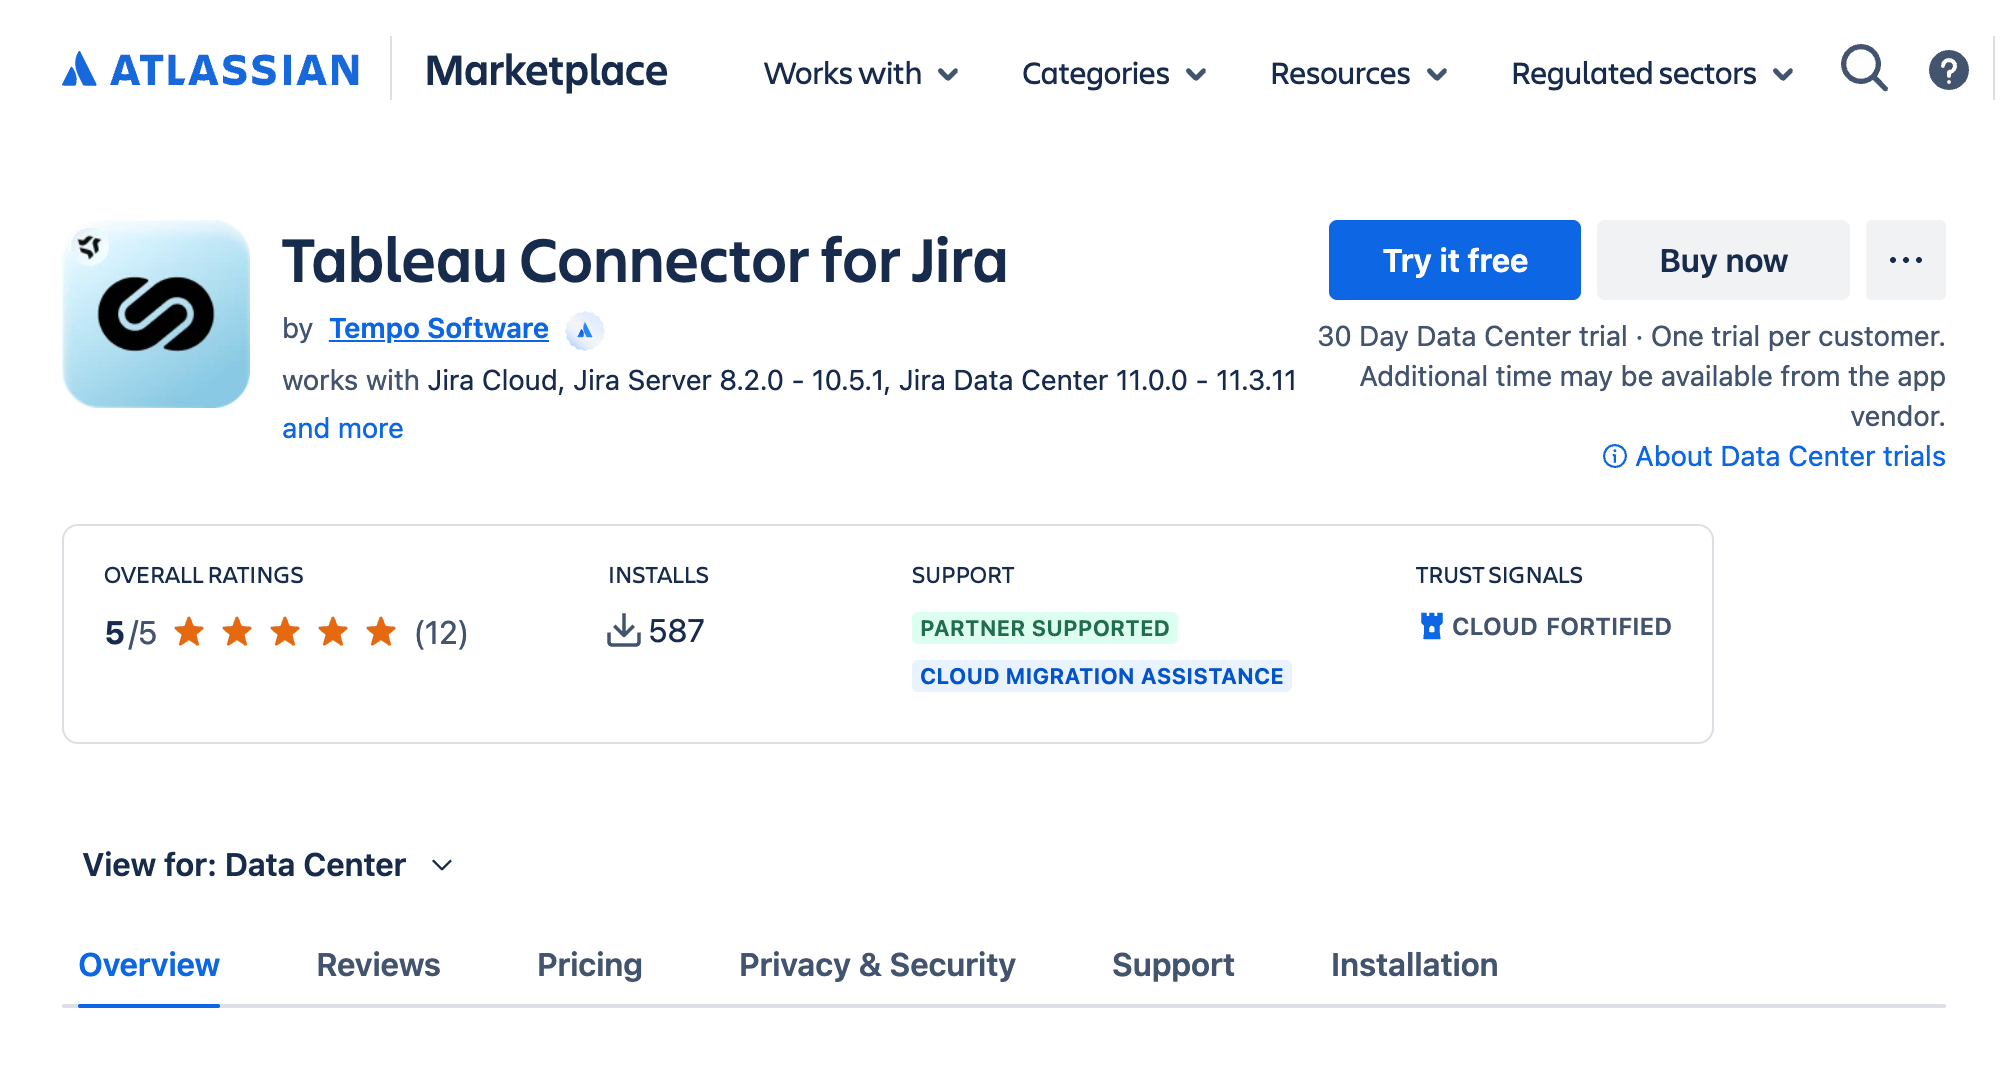Viewport: 2002px width, 1072px height.
Task: Click the Cloud Fortified tower icon
Action: tap(1432, 626)
